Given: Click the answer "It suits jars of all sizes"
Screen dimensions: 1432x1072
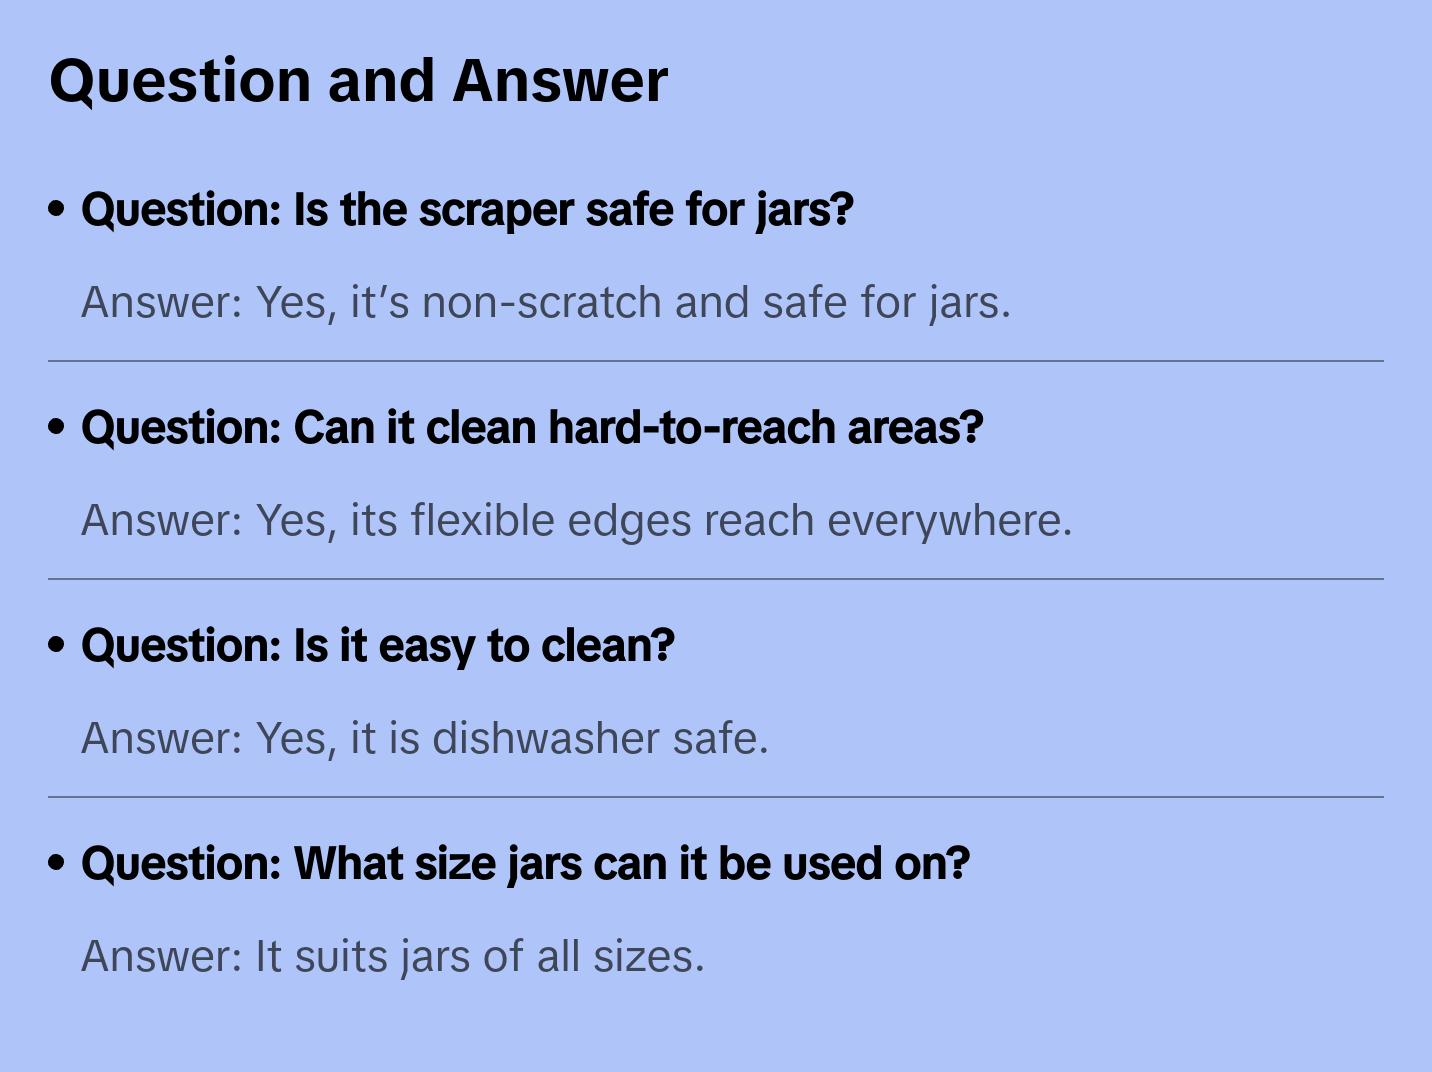Looking at the screenshot, I should click(x=392, y=956).
